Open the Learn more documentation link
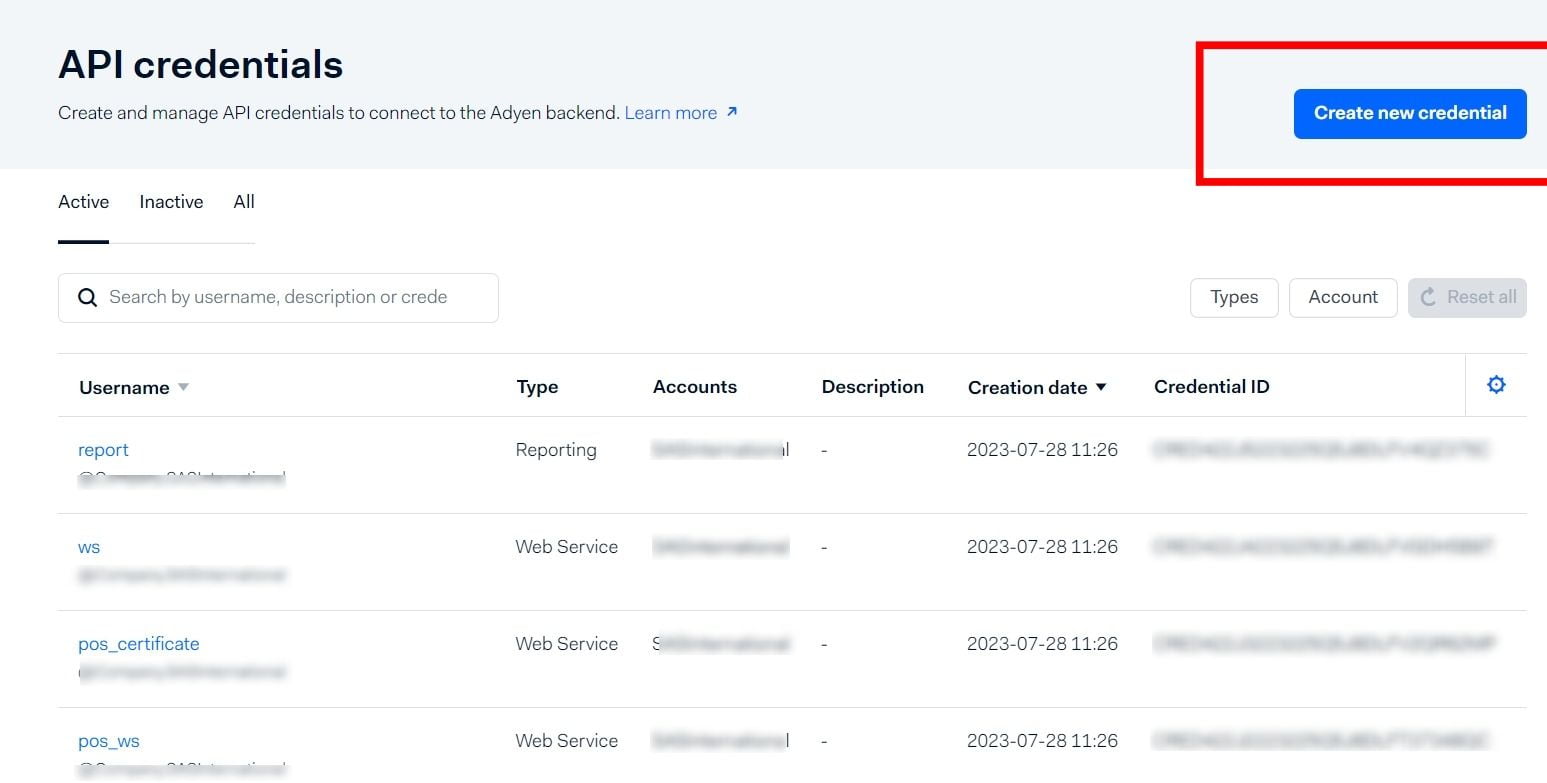 pos(671,112)
